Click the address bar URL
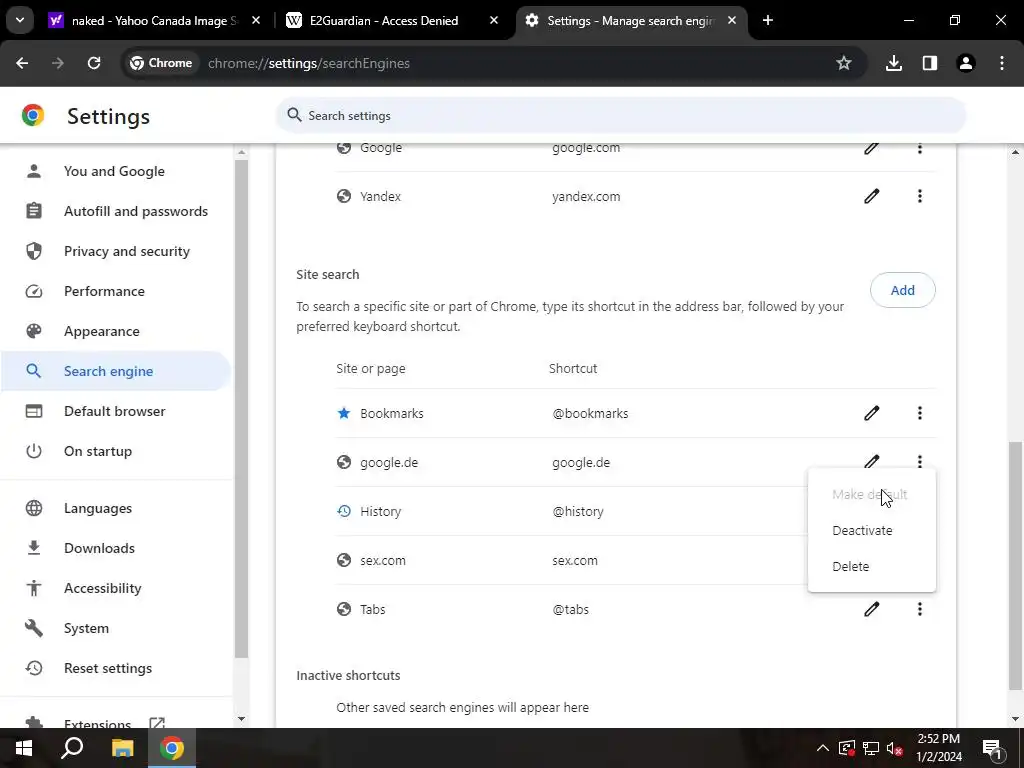The width and height of the screenshot is (1024, 768). pos(309,63)
